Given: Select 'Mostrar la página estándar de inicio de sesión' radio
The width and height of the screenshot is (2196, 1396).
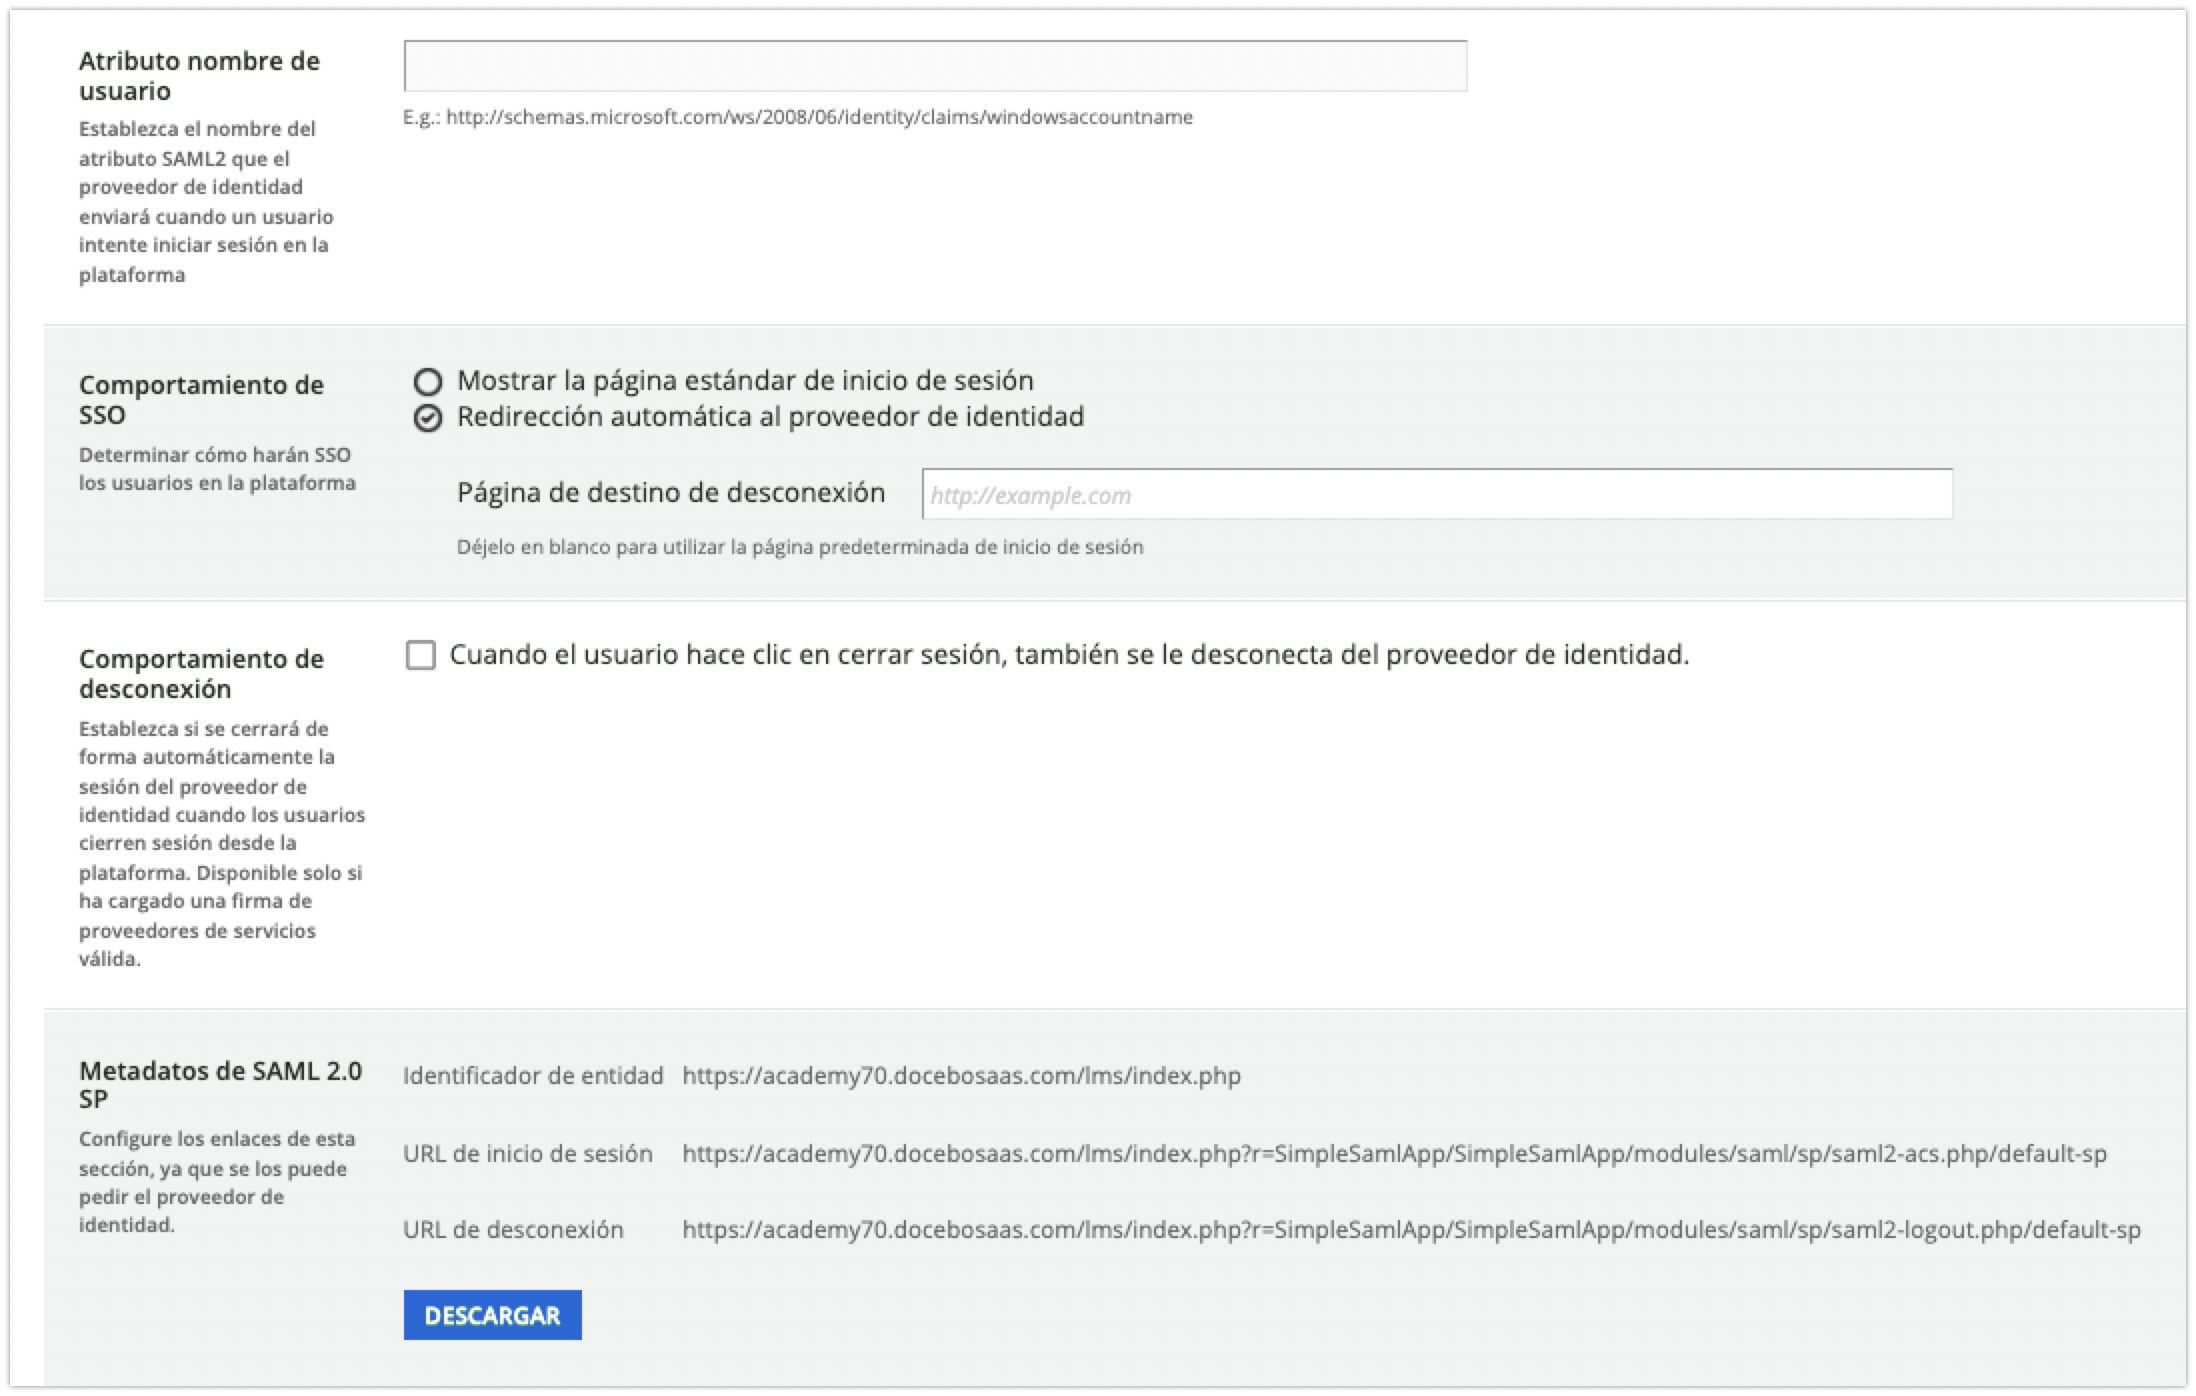Looking at the screenshot, I should click(430, 381).
